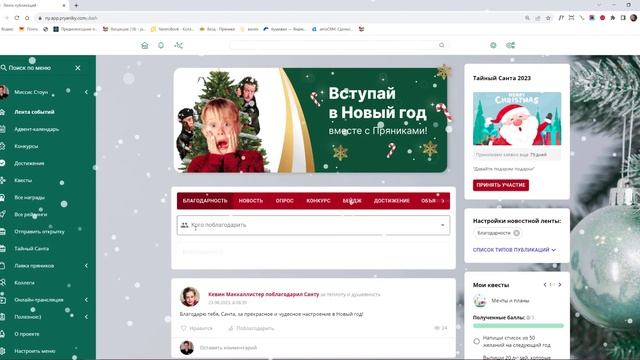640x360 pixels.
Task: Open the notifications bell icon
Action: [x=161, y=45]
